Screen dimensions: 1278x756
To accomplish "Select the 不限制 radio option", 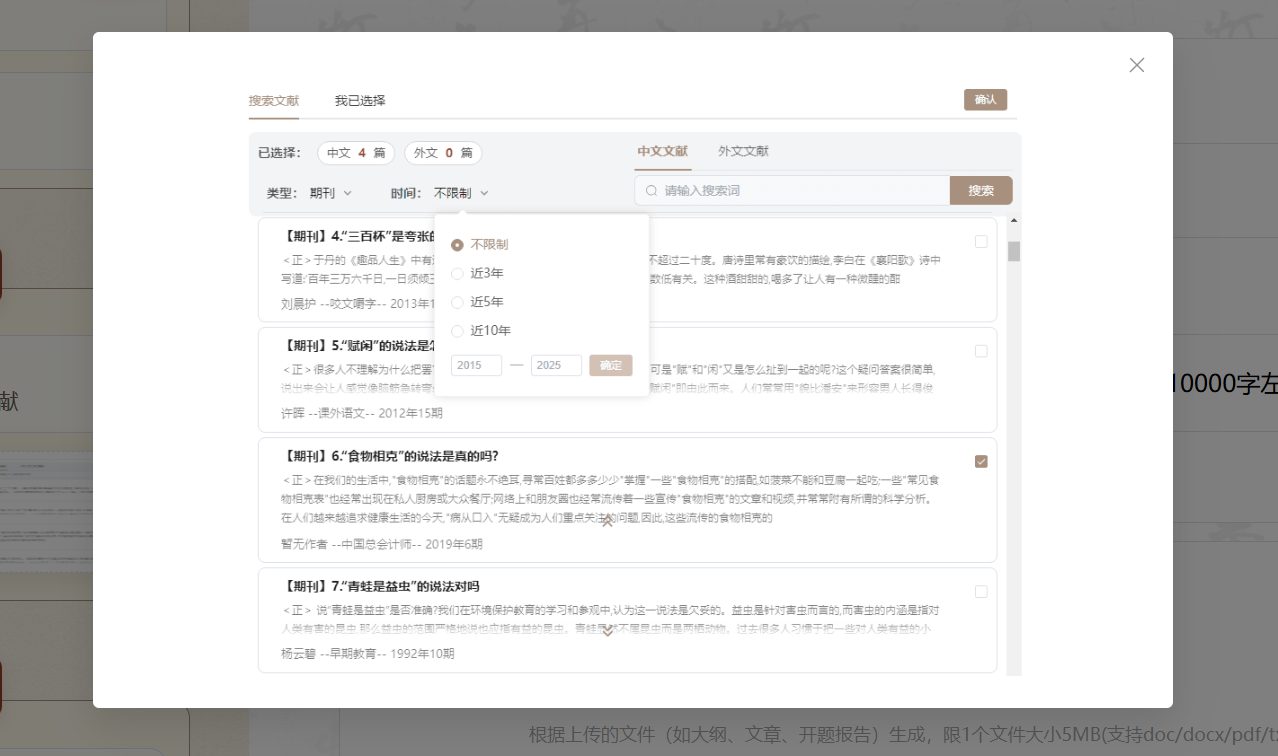I will pyautogui.click(x=480, y=245).
